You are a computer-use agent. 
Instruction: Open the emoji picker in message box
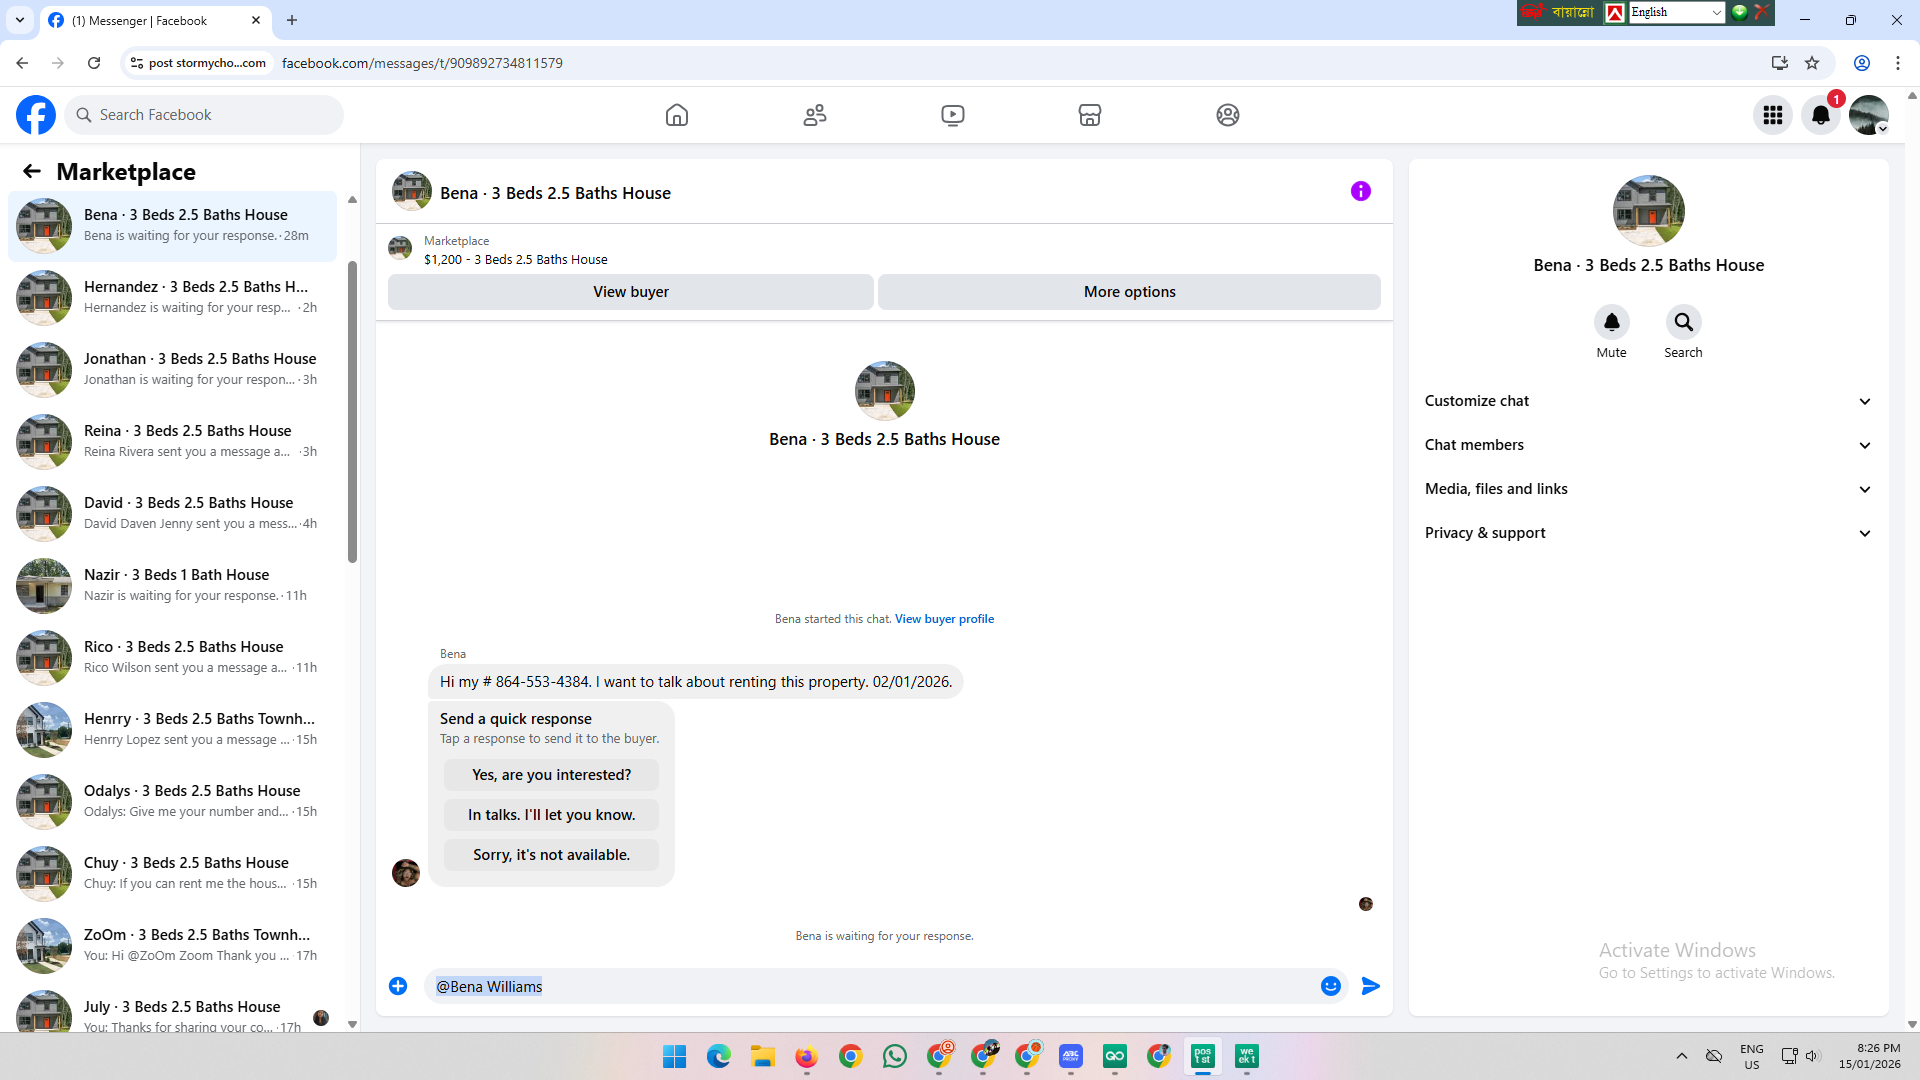(1330, 986)
